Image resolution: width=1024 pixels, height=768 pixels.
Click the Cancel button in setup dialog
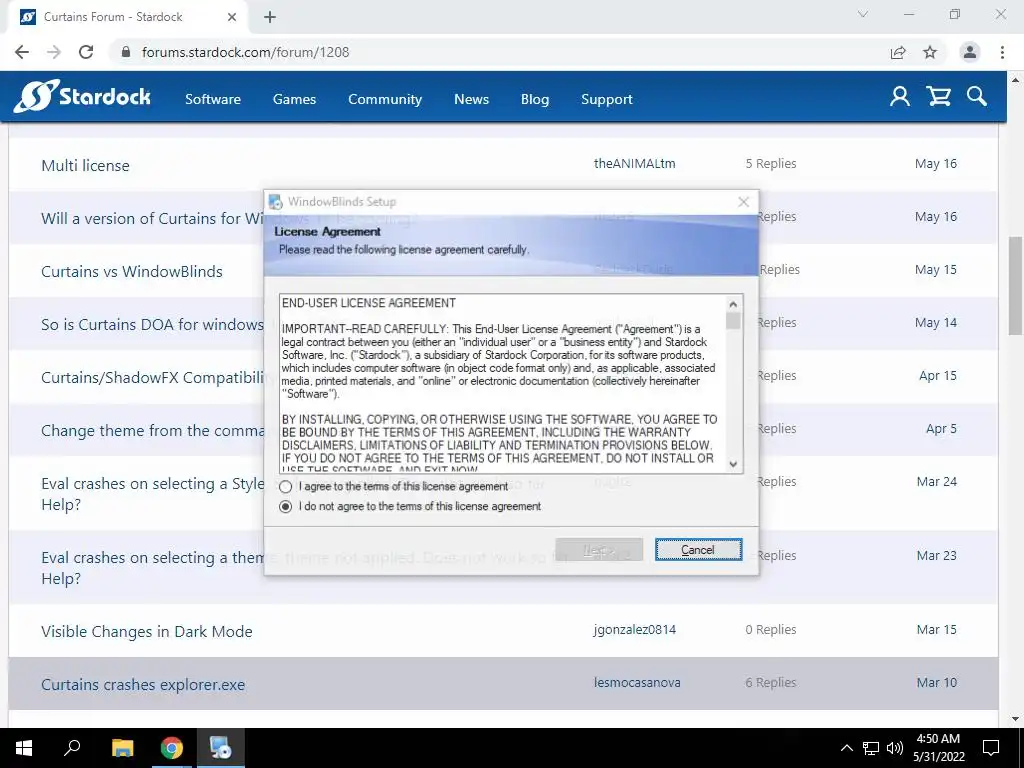[x=698, y=550]
